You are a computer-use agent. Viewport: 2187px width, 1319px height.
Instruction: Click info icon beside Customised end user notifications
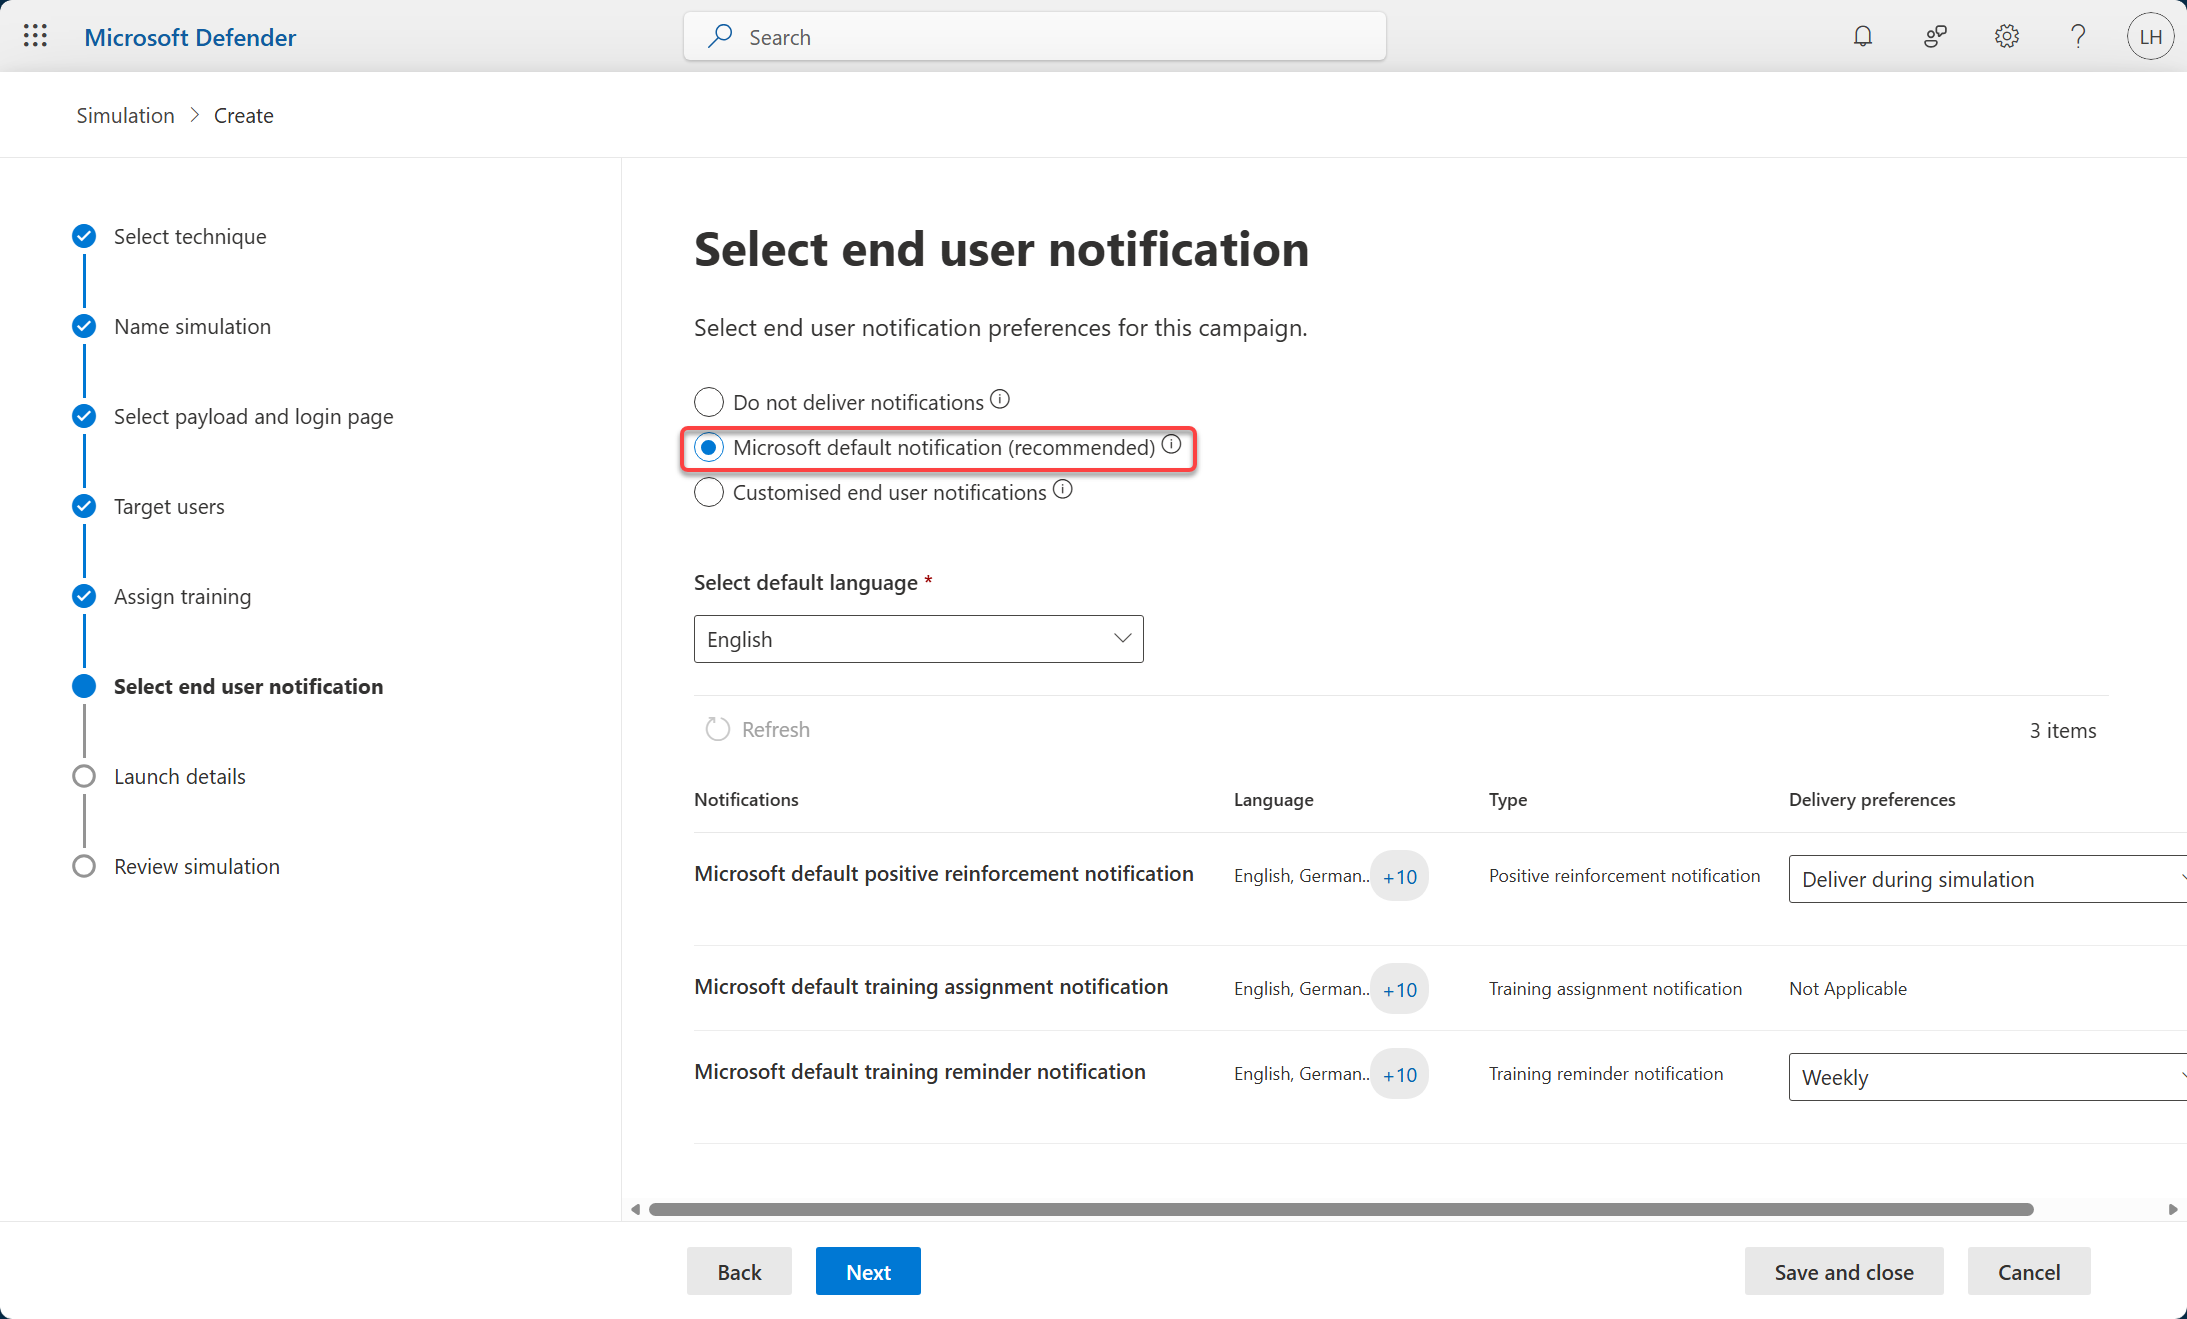pyautogui.click(x=1063, y=490)
